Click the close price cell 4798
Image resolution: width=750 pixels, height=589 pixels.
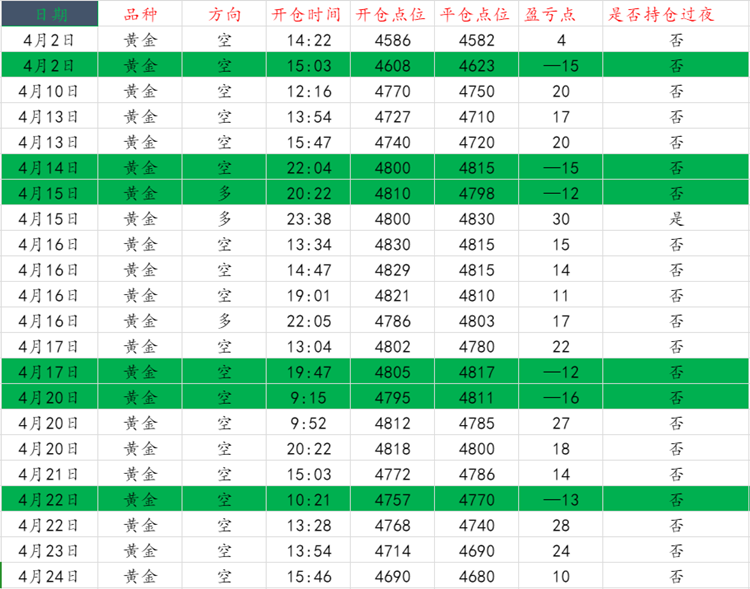coord(477,192)
